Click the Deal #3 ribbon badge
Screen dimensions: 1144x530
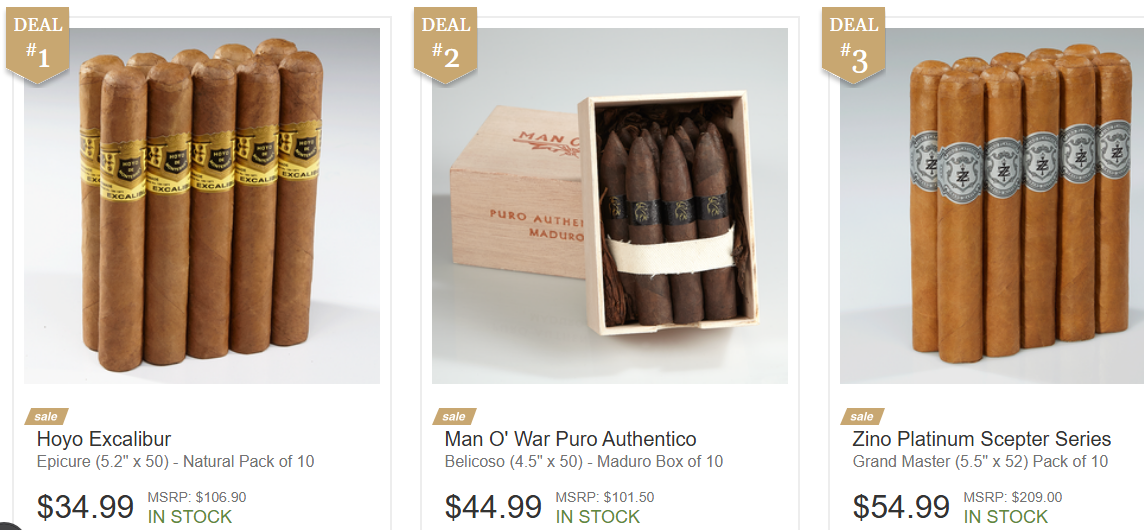click(x=854, y=44)
